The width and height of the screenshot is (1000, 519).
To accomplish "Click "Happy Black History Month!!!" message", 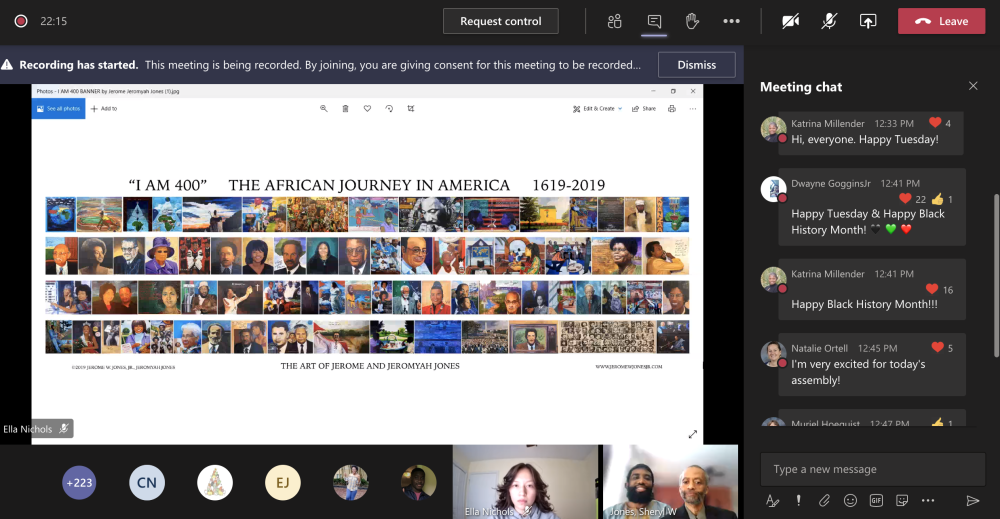I will [864, 304].
